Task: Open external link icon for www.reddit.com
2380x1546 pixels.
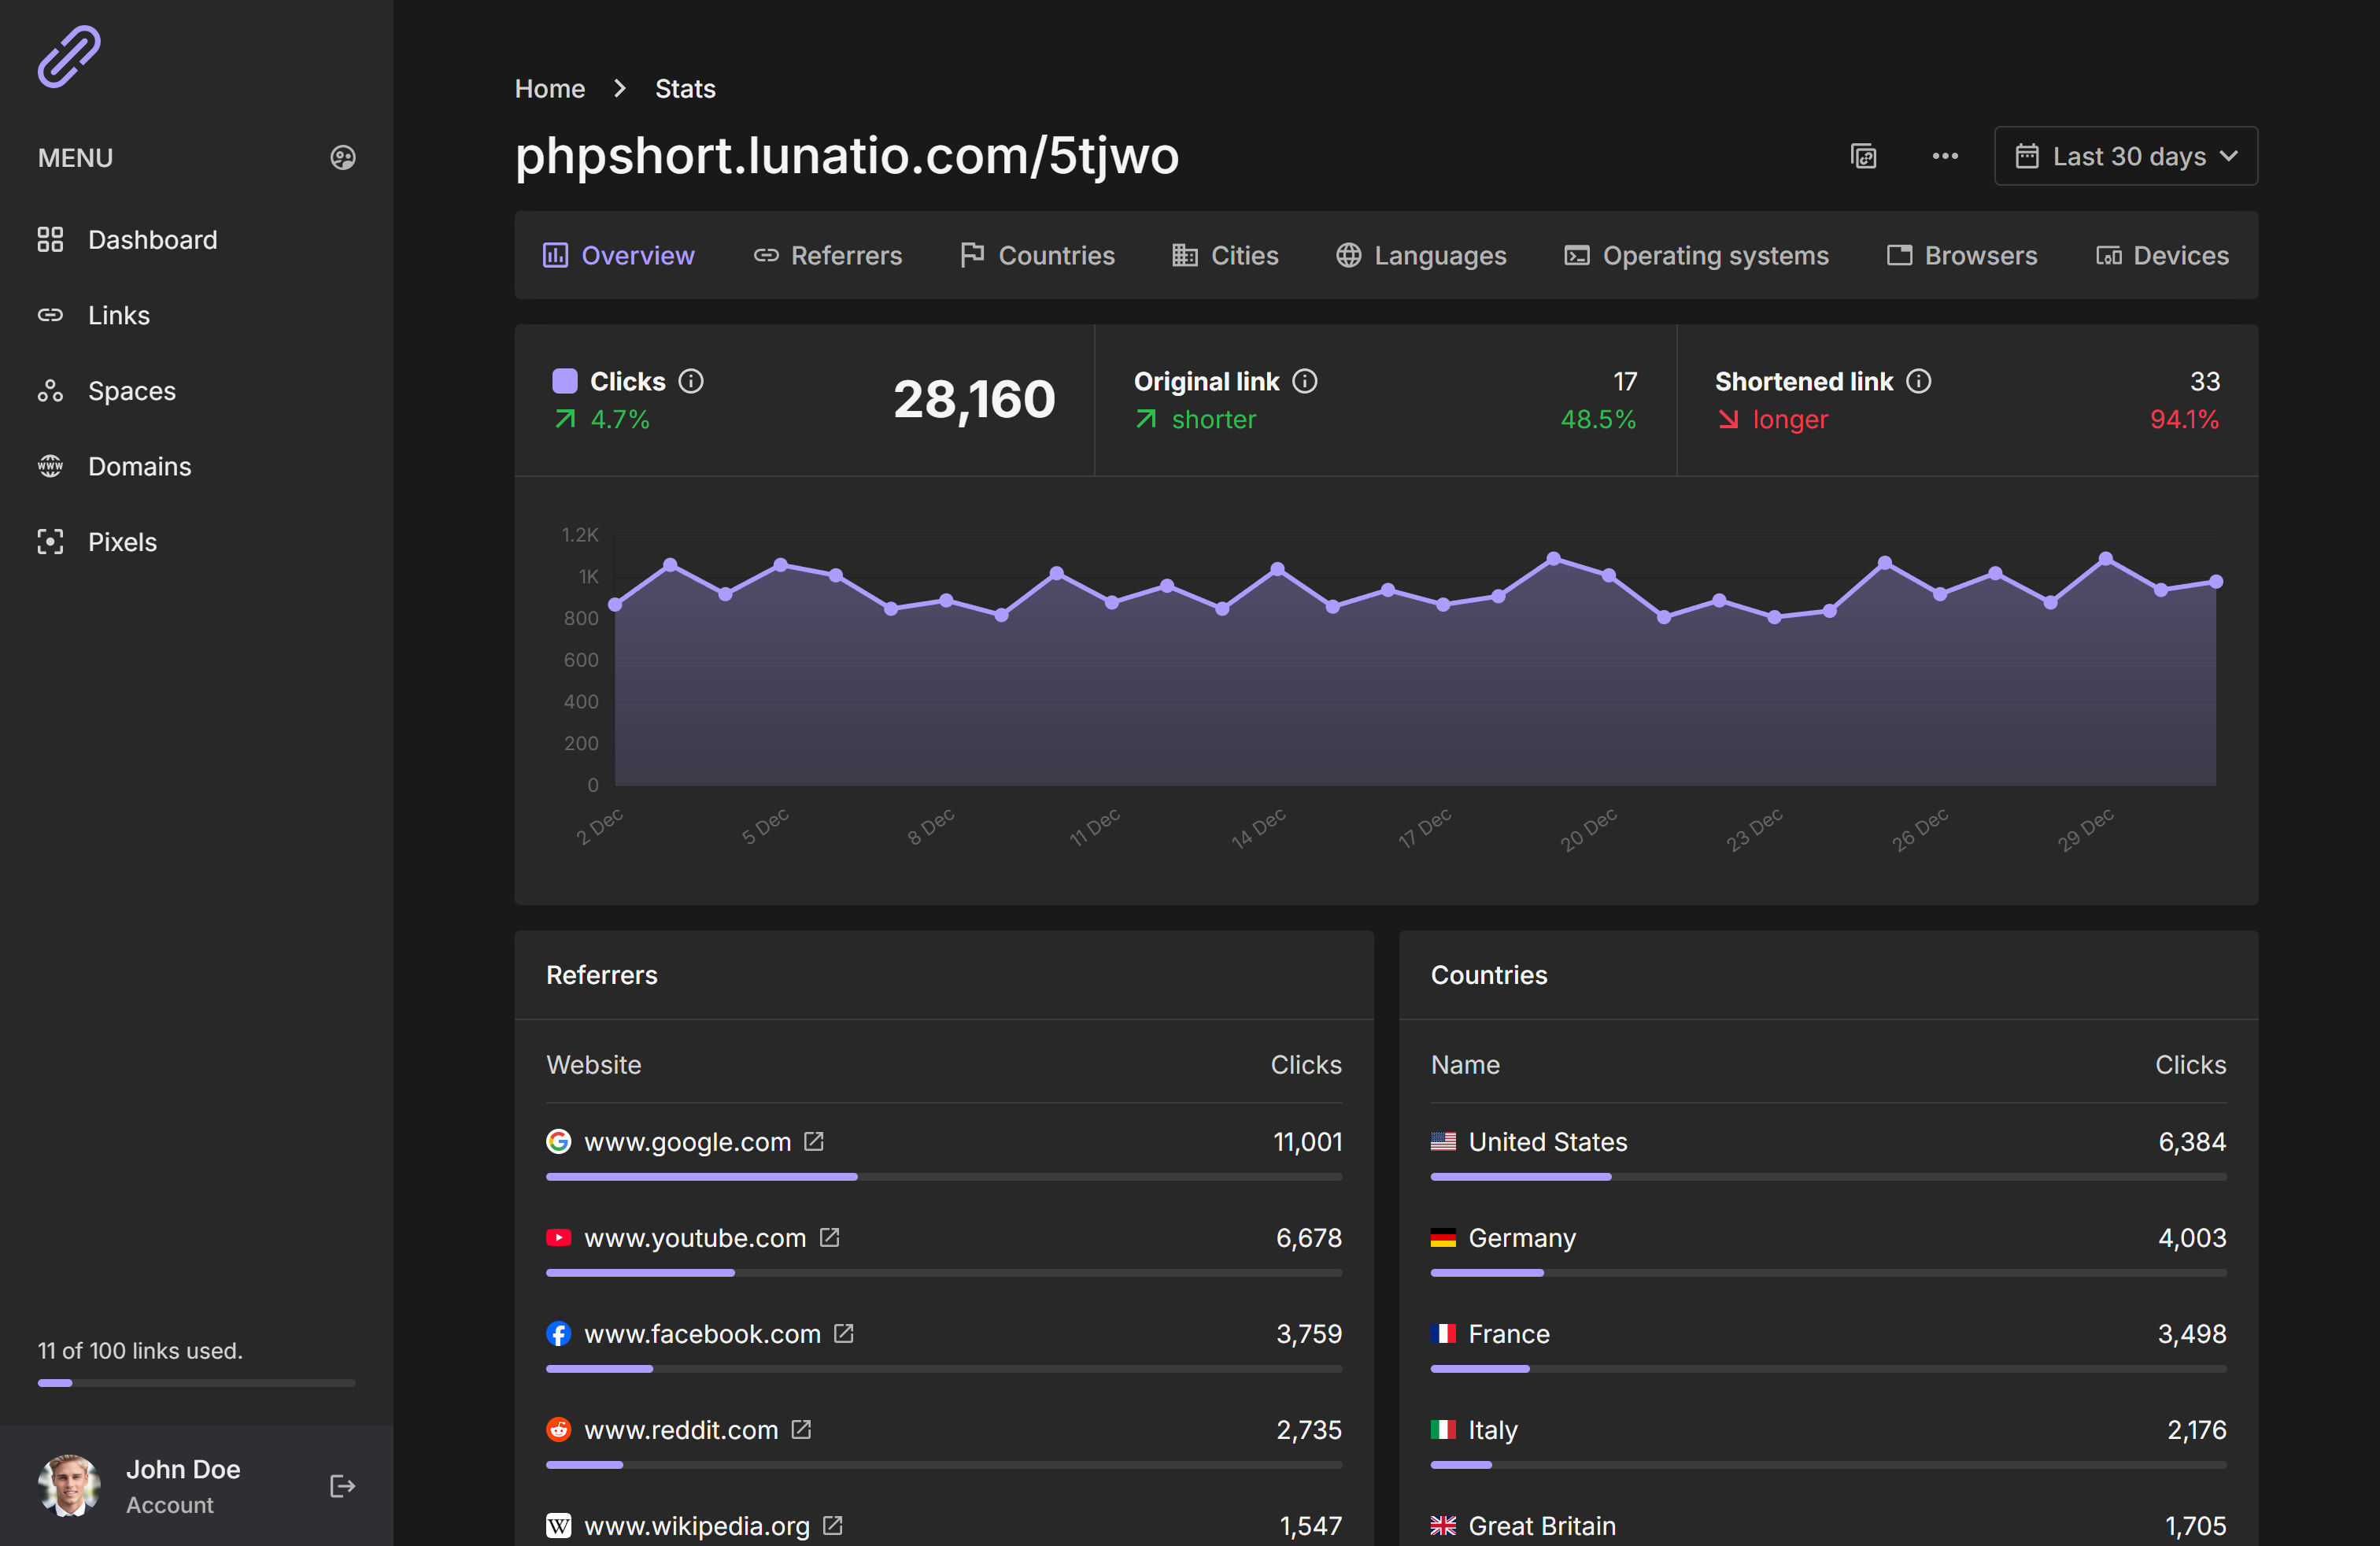Action: point(801,1429)
